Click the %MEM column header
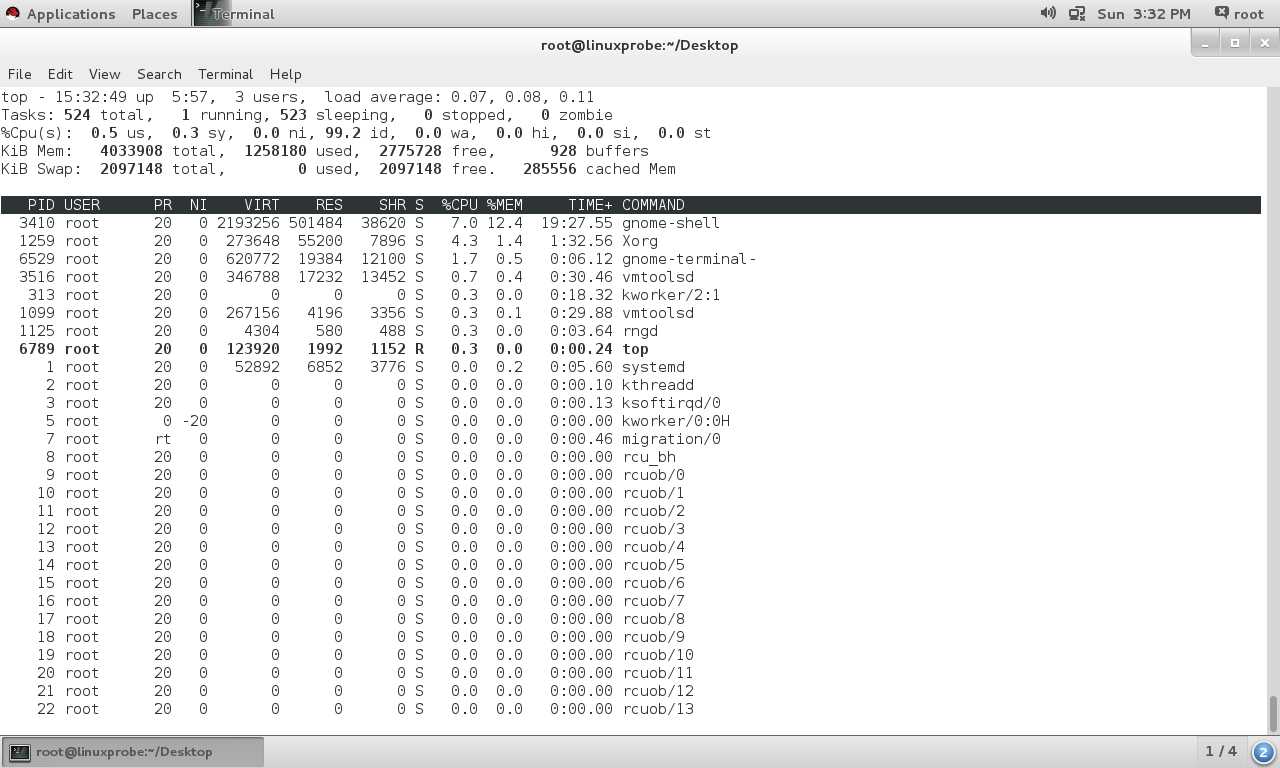Image resolution: width=1280 pixels, height=768 pixels. point(505,205)
